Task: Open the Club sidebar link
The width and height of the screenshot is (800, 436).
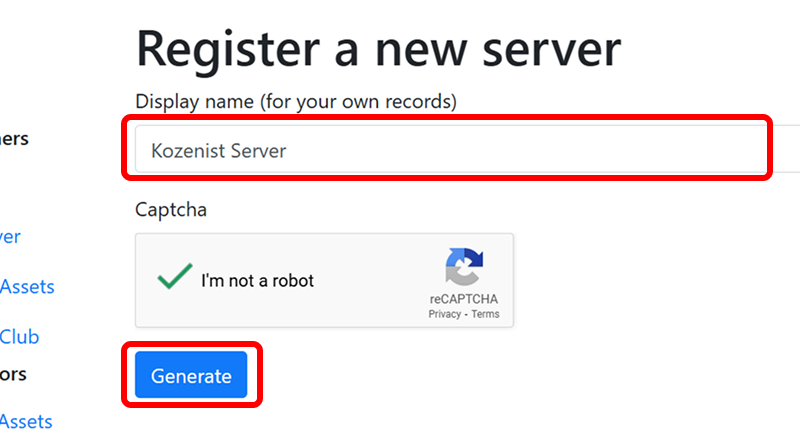Action: coord(19,337)
